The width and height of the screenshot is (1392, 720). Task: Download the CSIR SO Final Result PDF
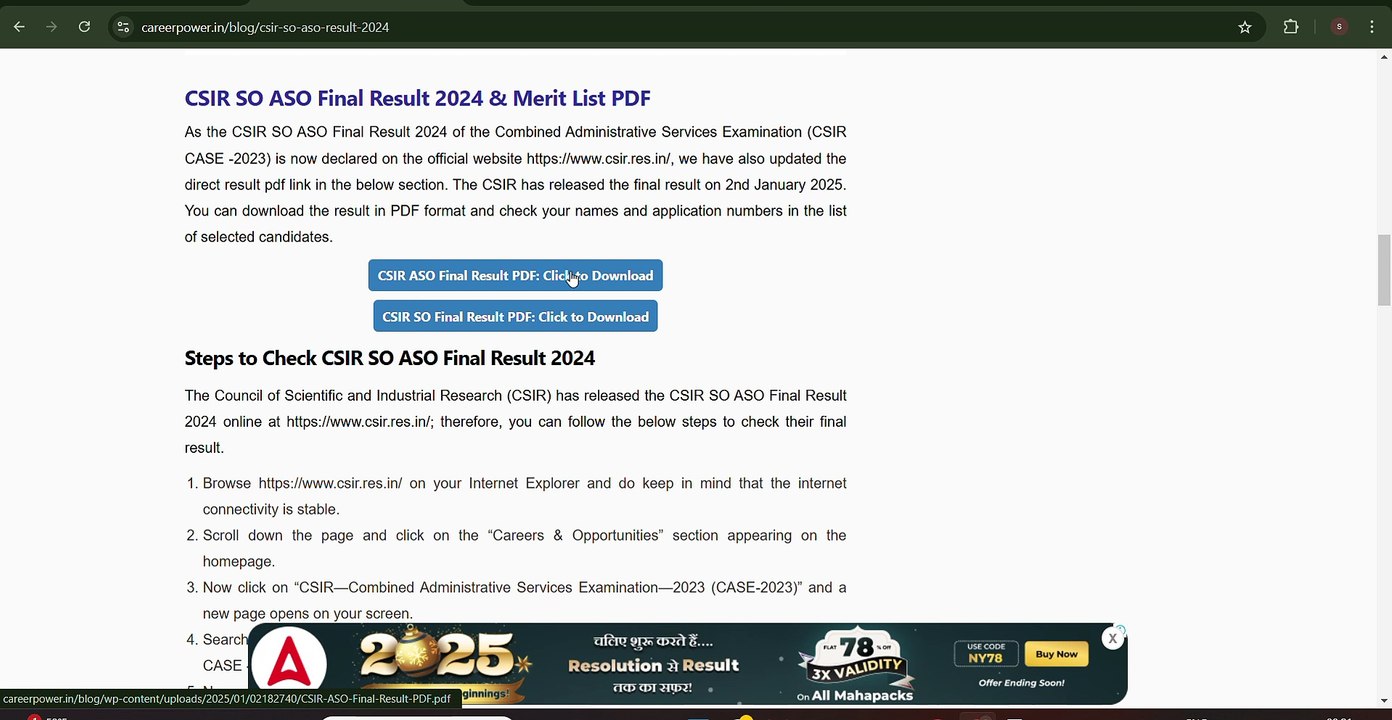pyautogui.click(x=515, y=317)
